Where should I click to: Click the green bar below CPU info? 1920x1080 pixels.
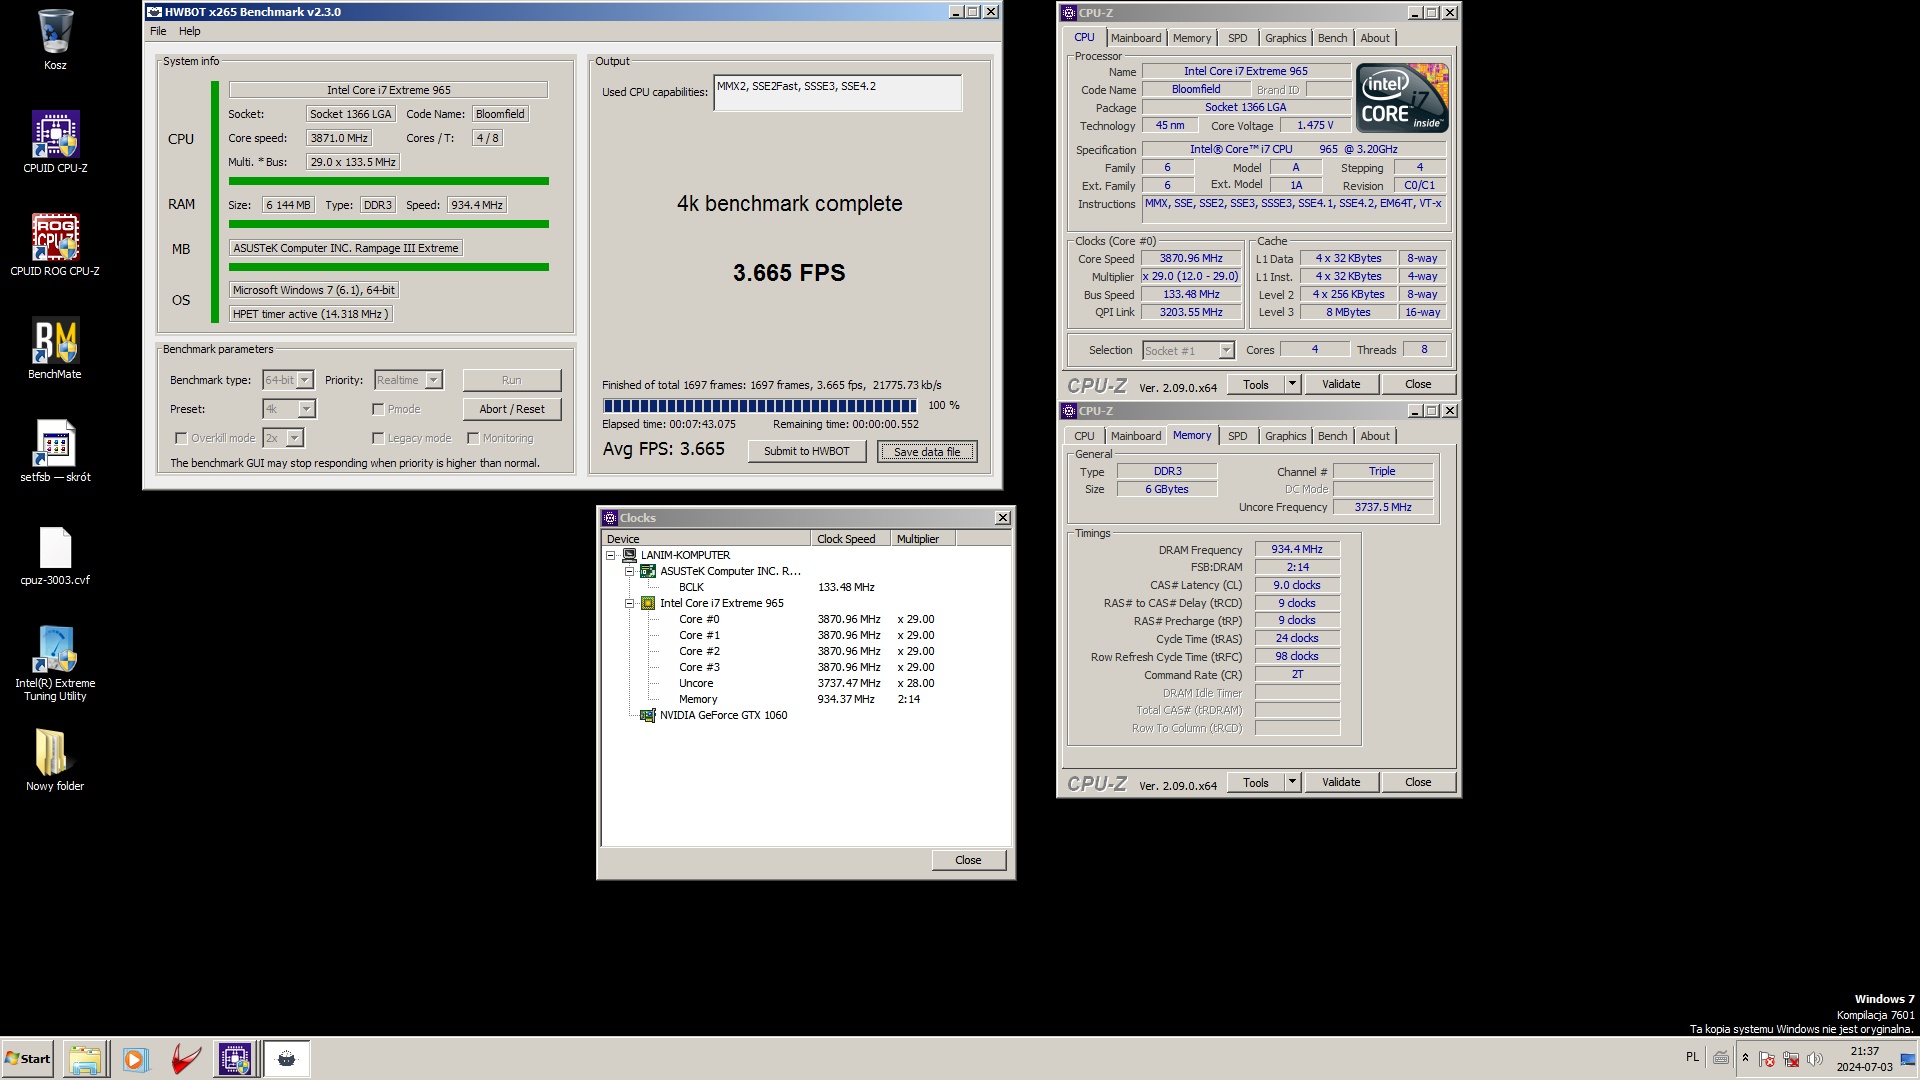(389, 181)
